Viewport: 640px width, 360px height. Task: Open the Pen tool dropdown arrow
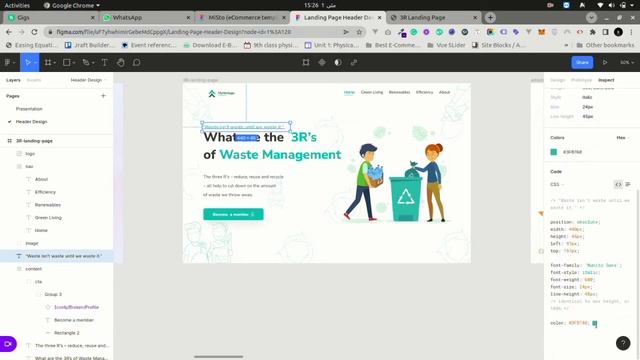pyautogui.click(x=93, y=62)
